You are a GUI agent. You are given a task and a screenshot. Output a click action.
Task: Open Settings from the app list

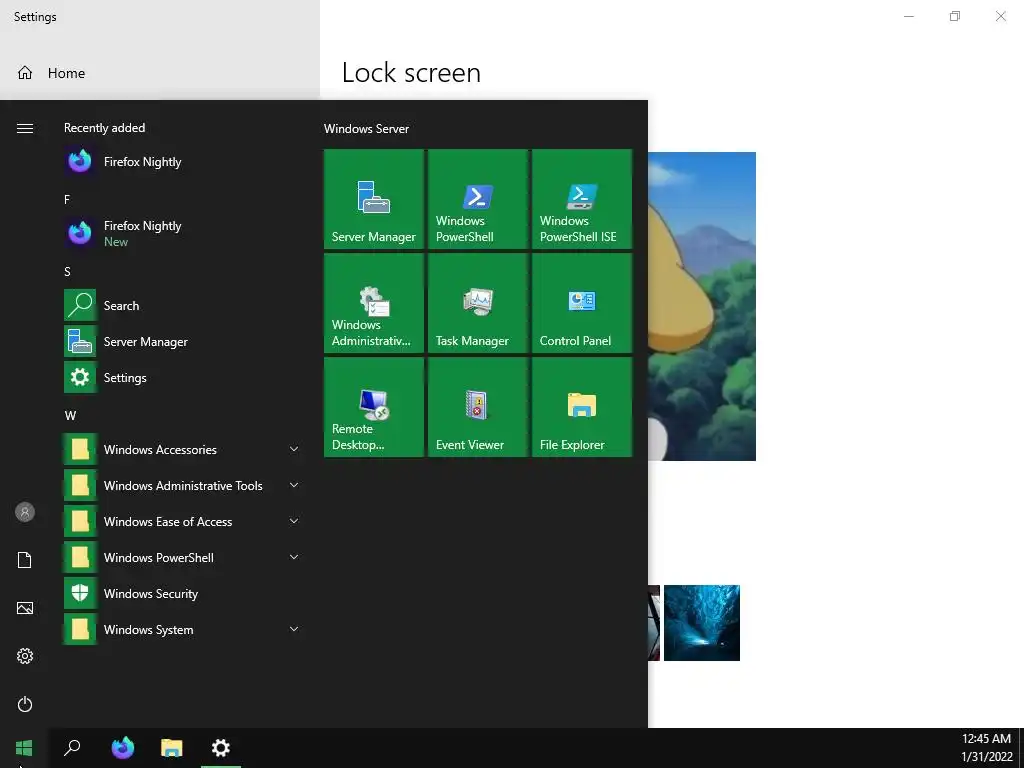click(183, 377)
